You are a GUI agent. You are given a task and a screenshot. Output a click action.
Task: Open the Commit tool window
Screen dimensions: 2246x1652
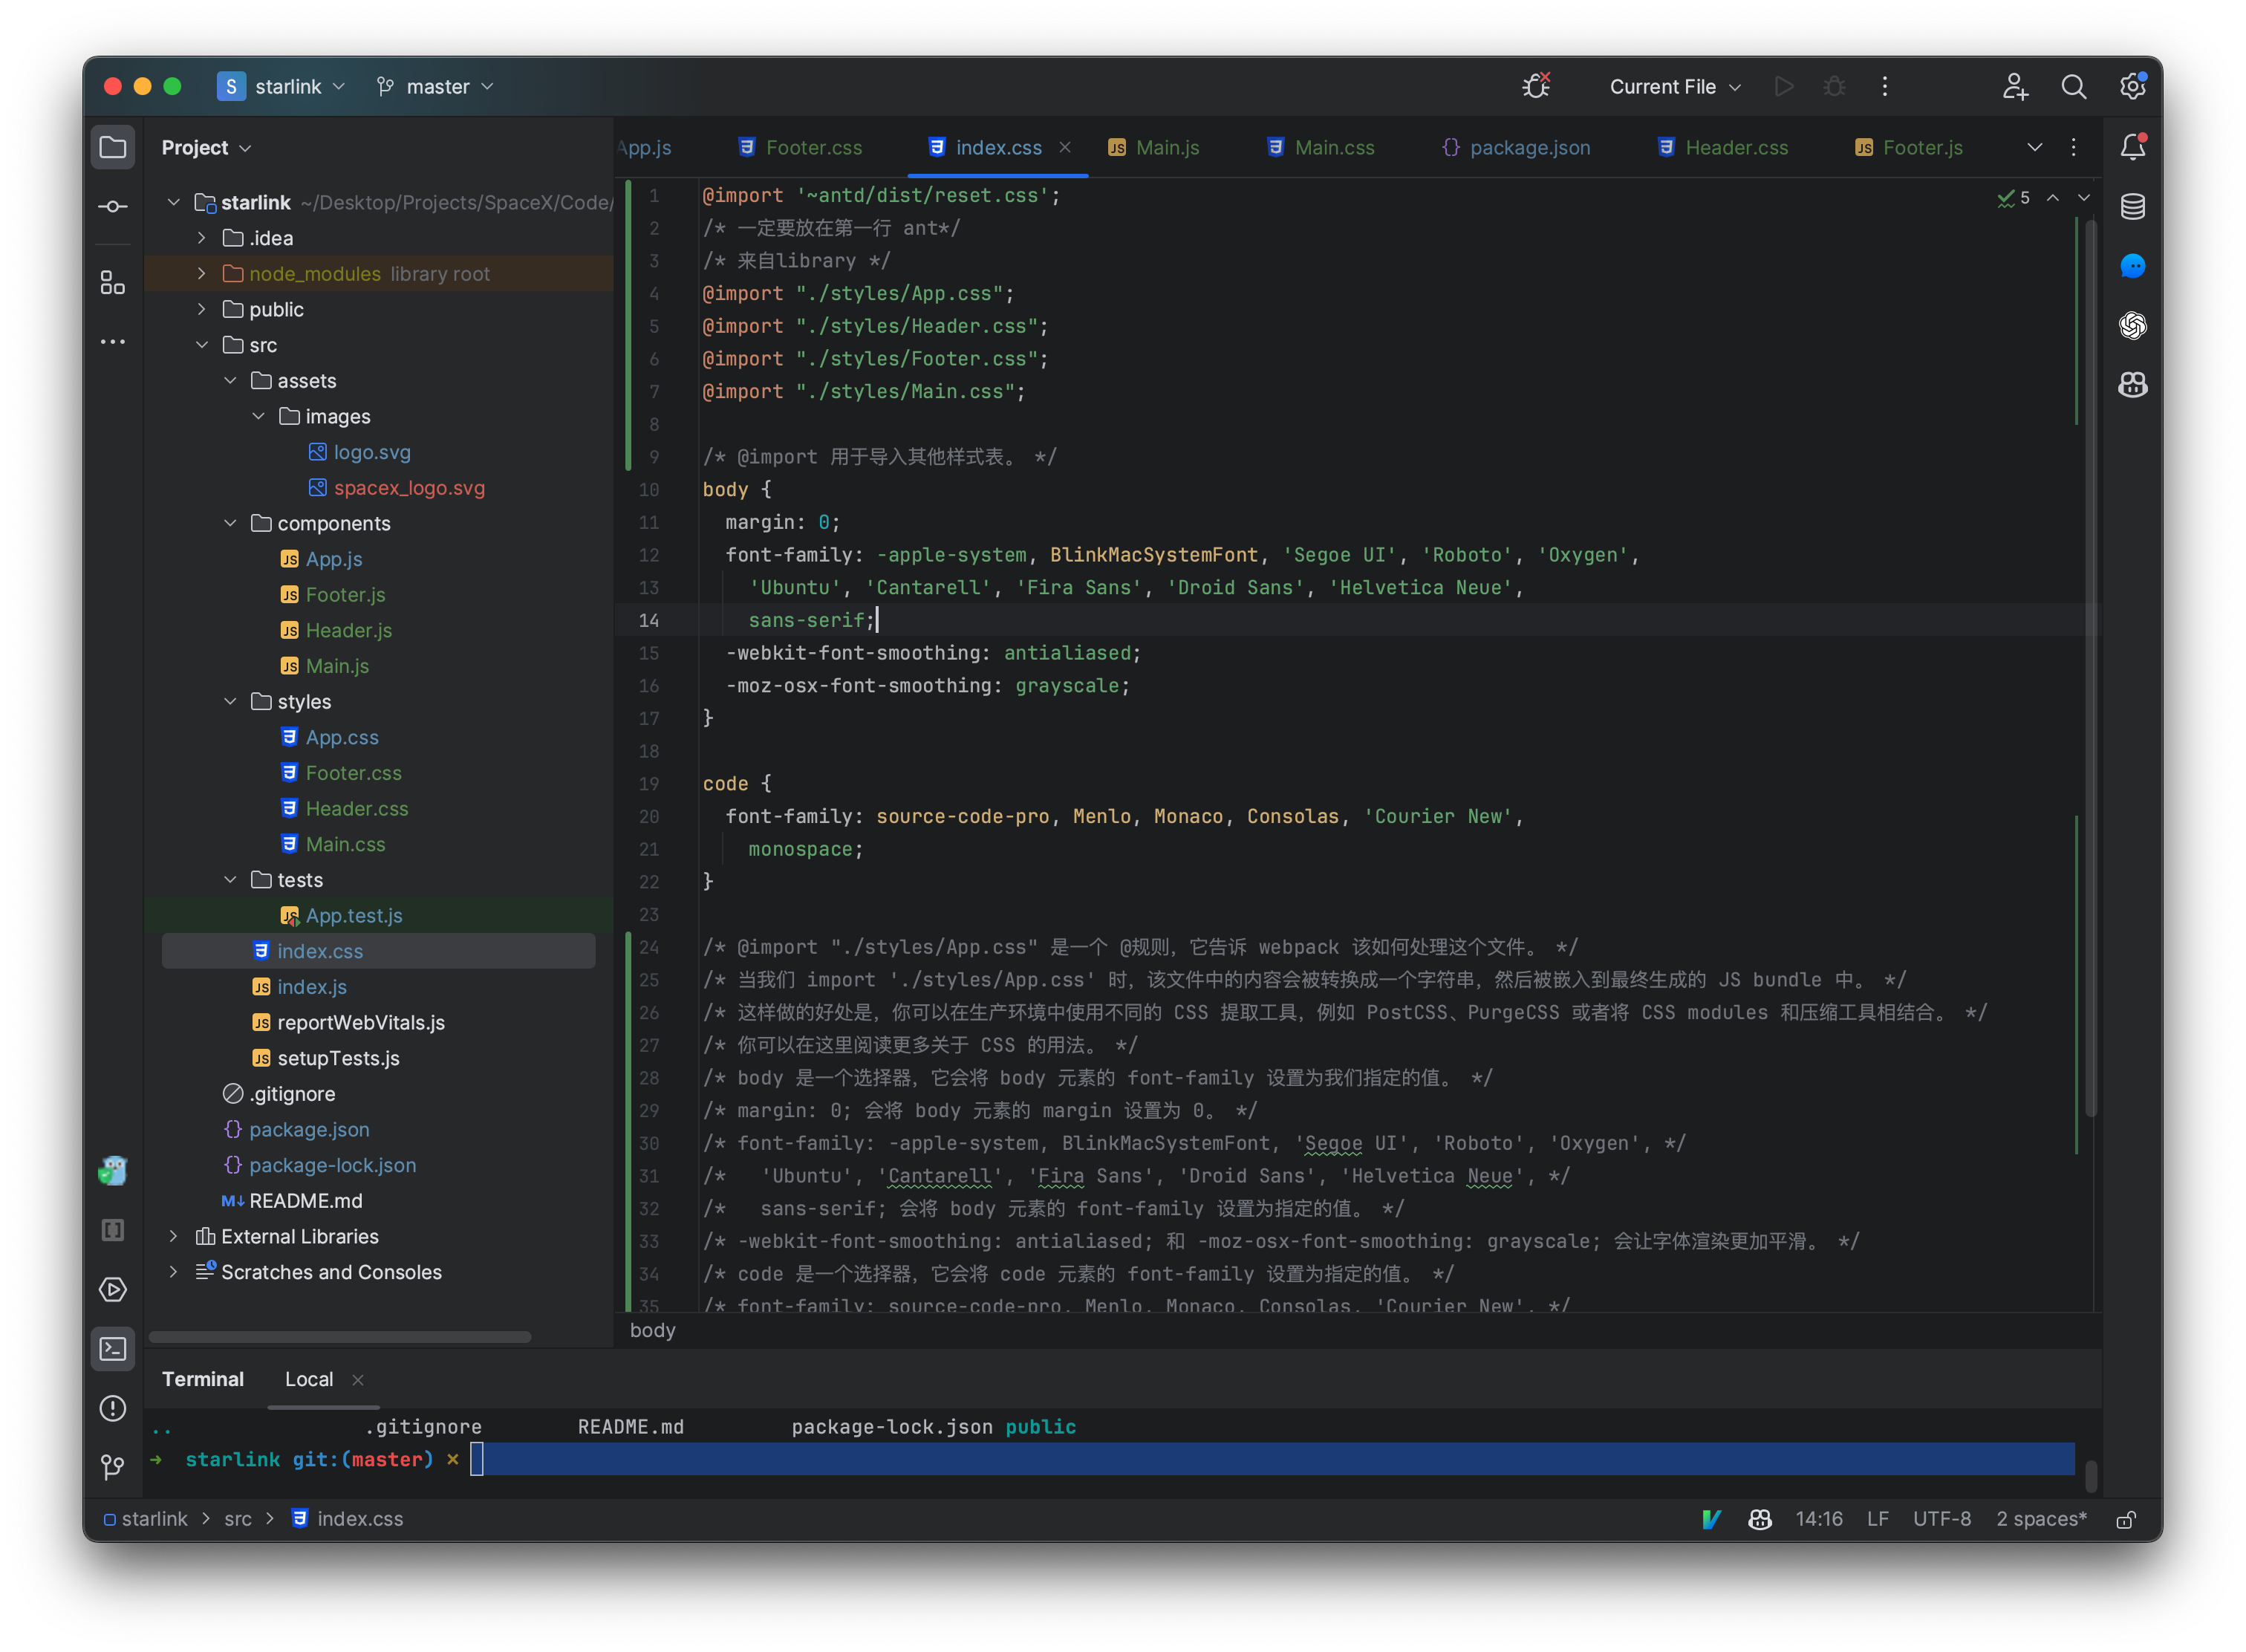[113, 206]
